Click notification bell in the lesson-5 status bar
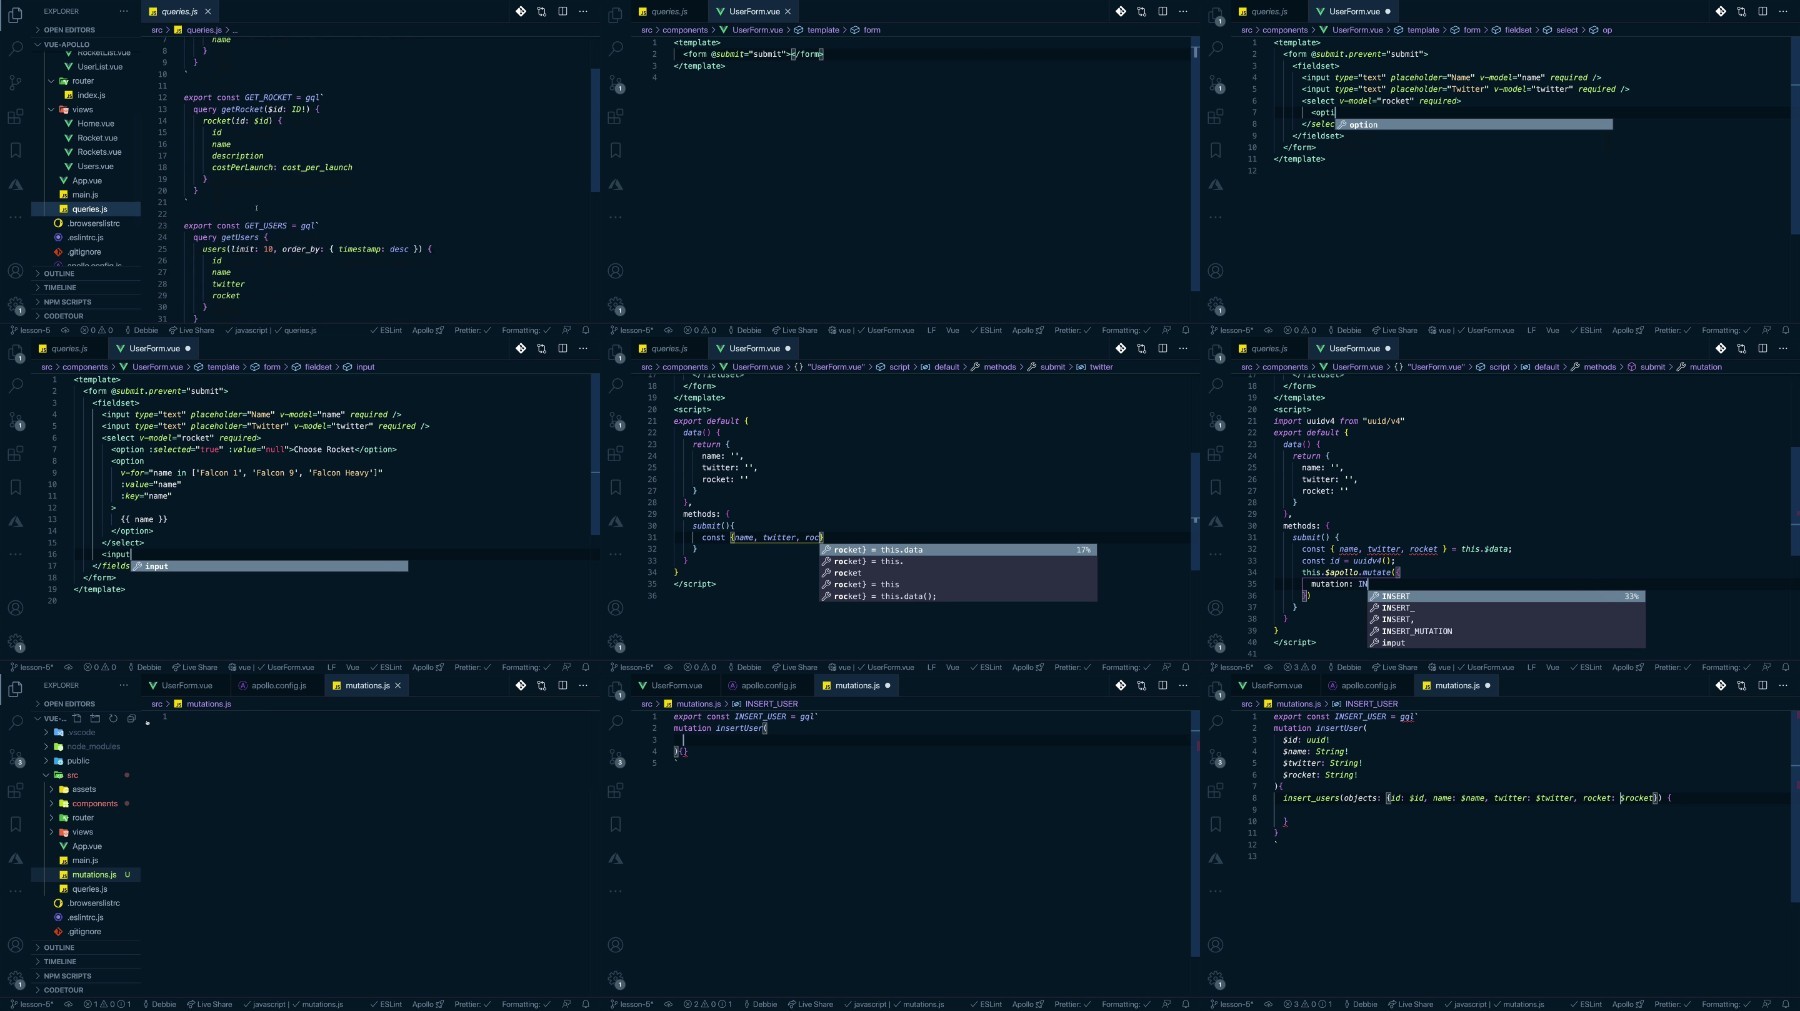Viewport: 1800px width, 1011px height. coord(586,330)
